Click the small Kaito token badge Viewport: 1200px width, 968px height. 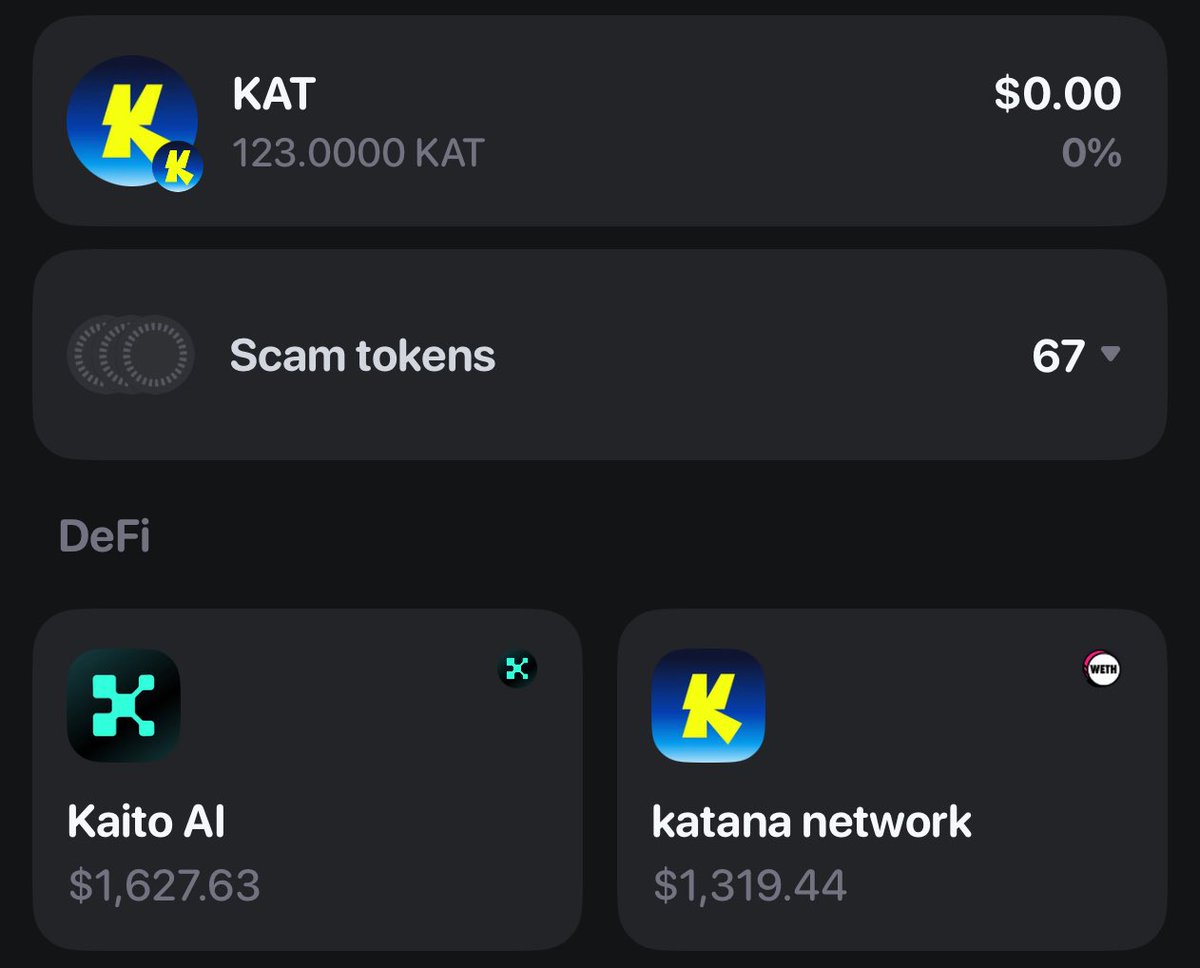[x=517, y=669]
